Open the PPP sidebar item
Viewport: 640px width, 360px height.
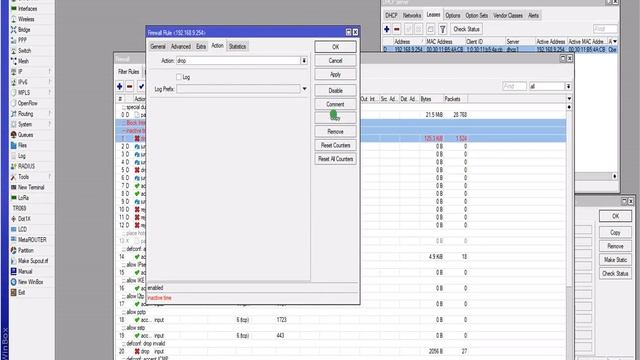22,40
